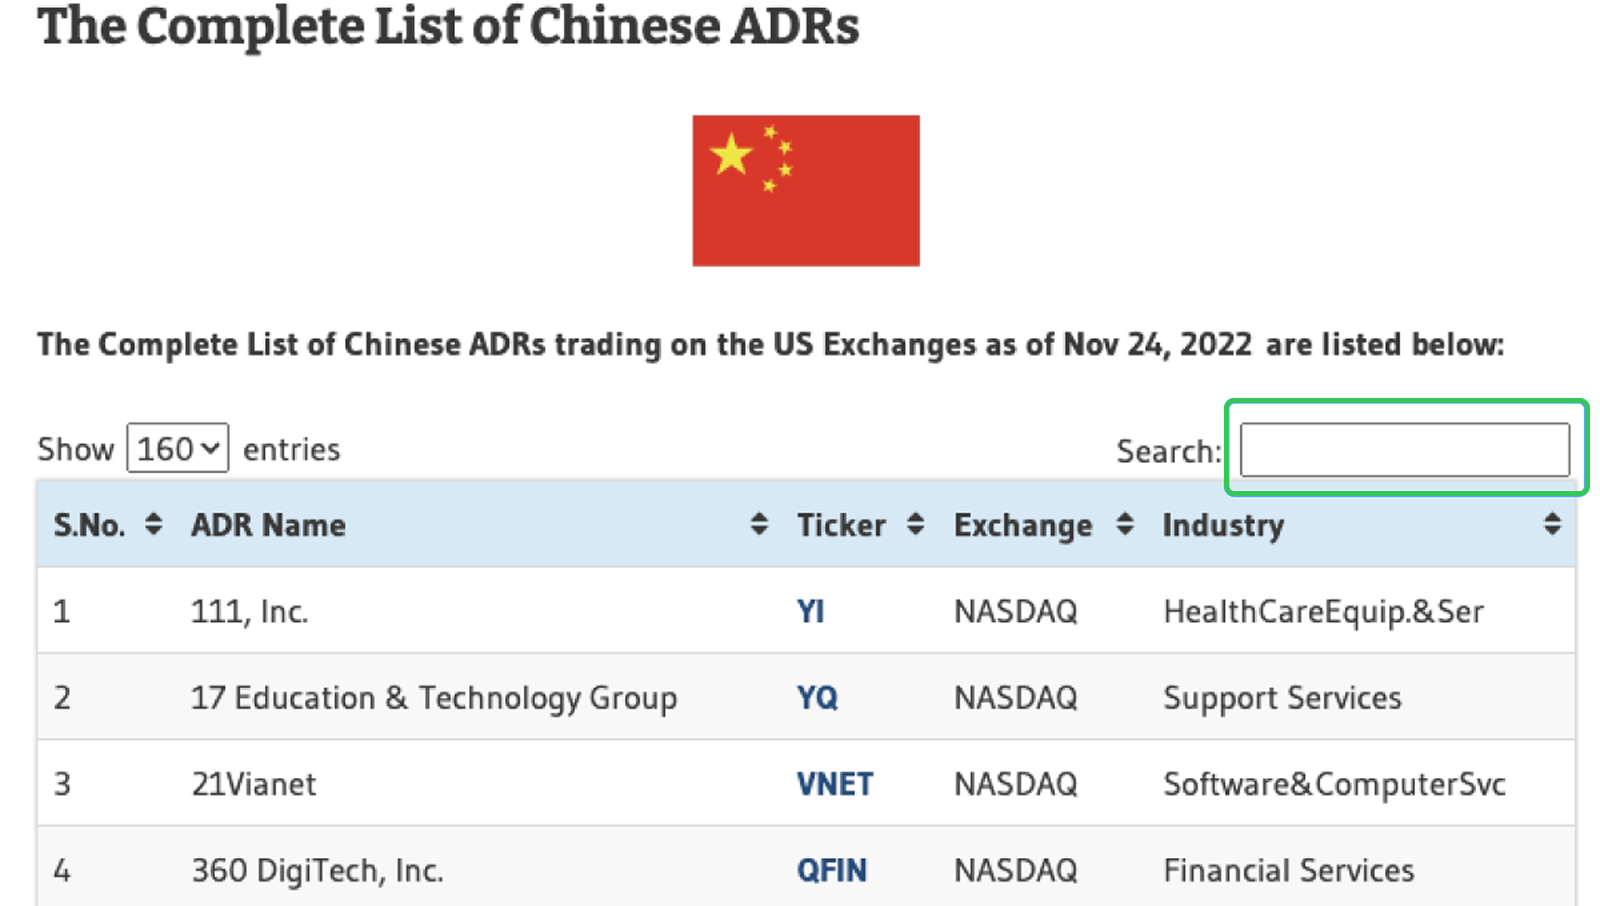Image resolution: width=1600 pixels, height=906 pixels.
Task: Sort by Exchange using its arrows icon
Action: (x=1125, y=524)
